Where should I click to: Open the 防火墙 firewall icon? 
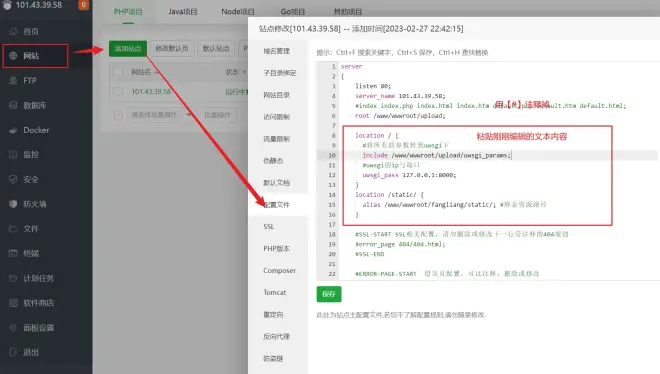(13, 204)
